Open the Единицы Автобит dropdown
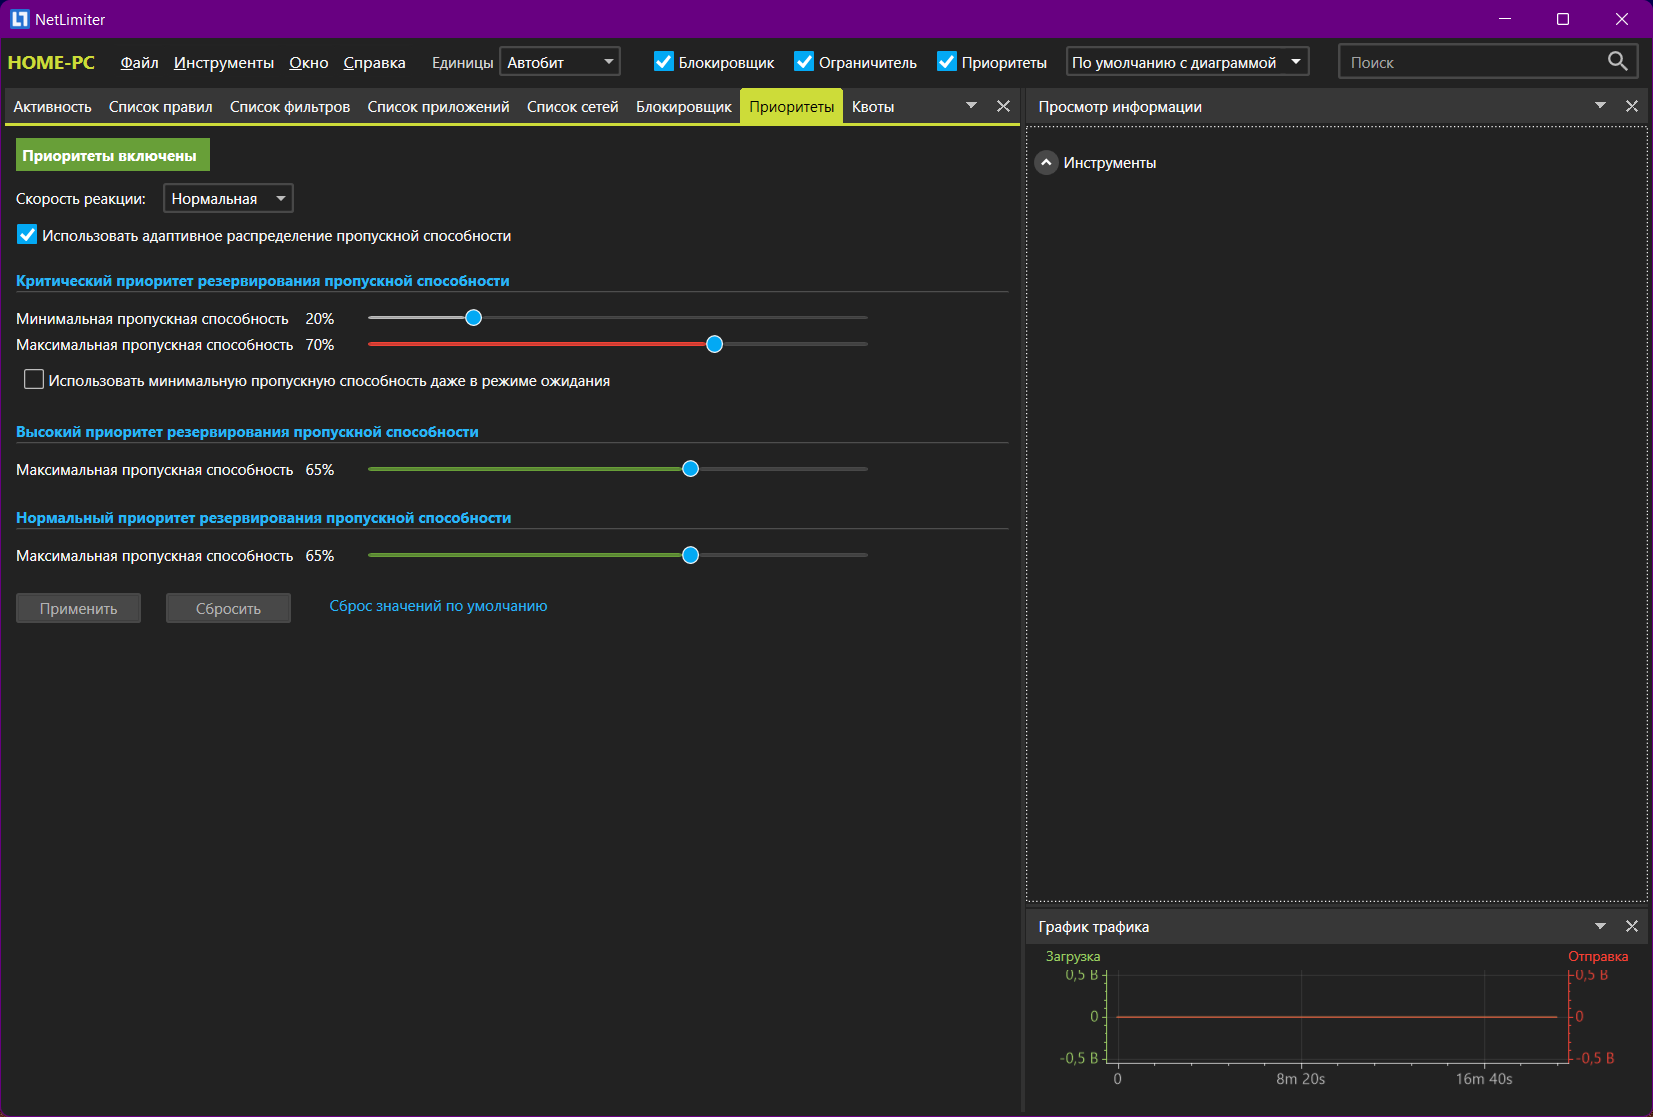The image size is (1653, 1117). (560, 62)
